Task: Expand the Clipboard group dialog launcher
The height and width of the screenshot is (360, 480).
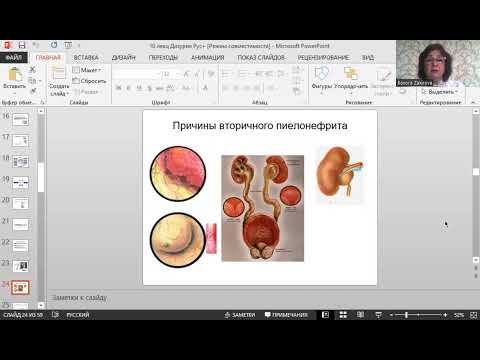Action: 42,102
